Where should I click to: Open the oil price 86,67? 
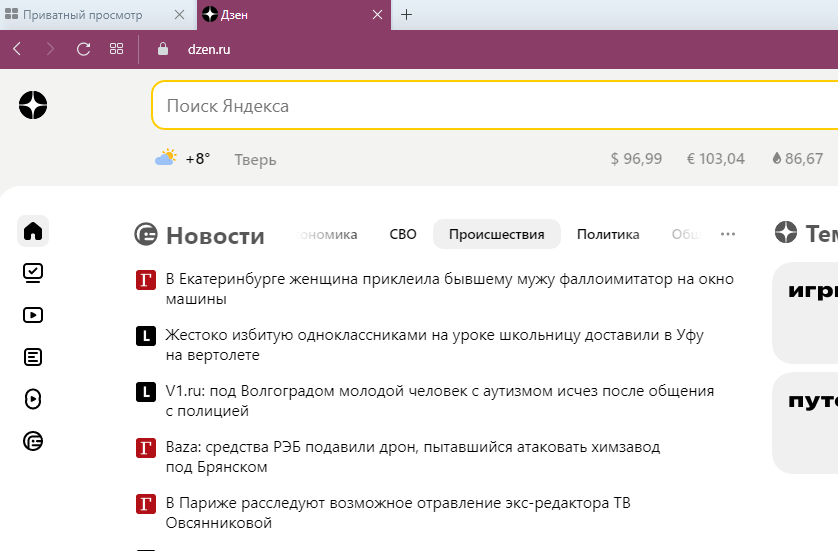click(797, 159)
